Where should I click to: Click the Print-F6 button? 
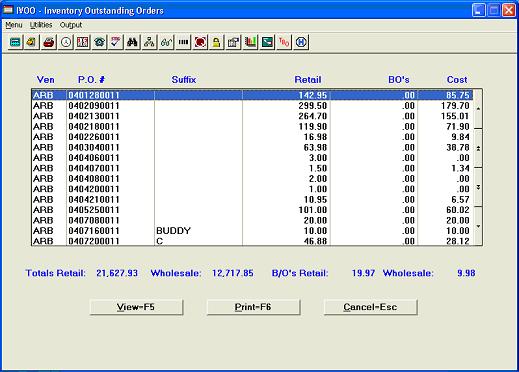(253, 307)
